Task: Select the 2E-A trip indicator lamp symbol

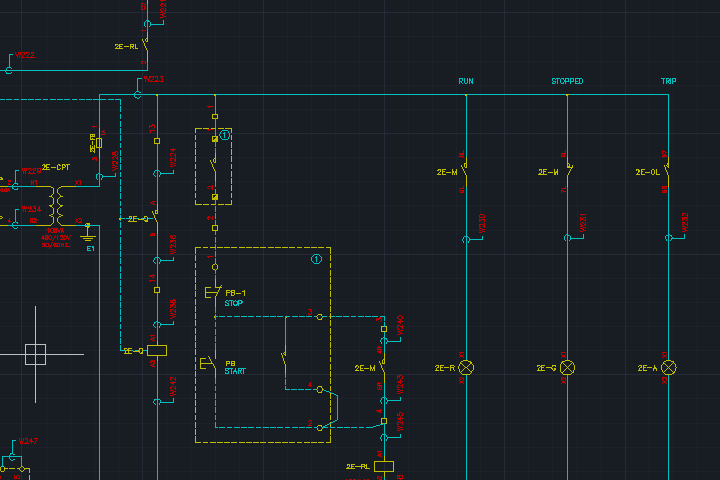Action: pyautogui.click(x=669, y=368)
